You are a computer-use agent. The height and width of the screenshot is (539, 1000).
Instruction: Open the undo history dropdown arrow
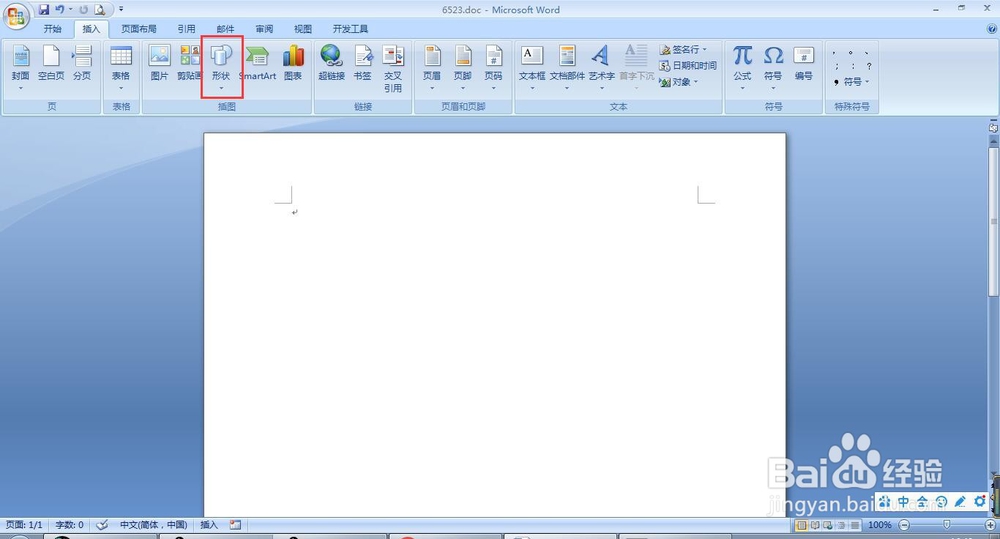pyautogui.click(x=70, y=10)
